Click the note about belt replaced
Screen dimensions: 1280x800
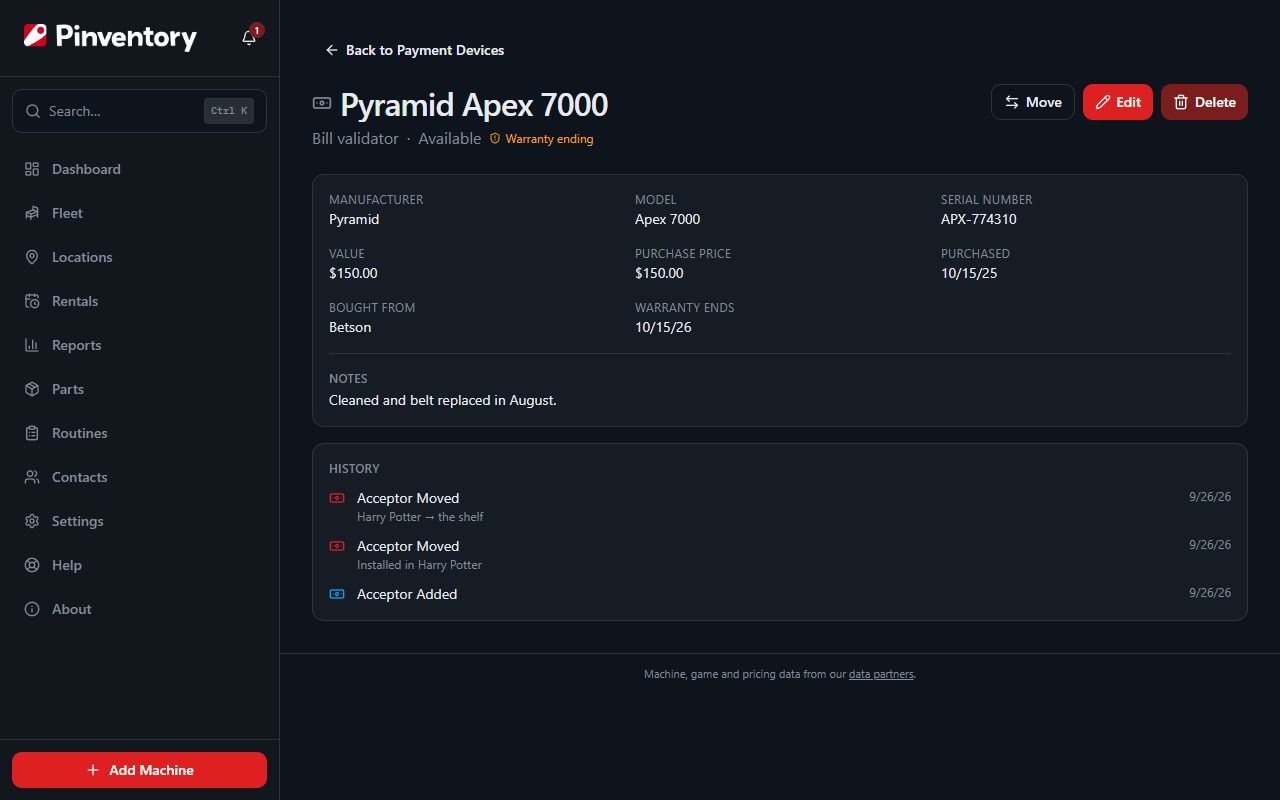pyautogui.click(x=443, y=400)
